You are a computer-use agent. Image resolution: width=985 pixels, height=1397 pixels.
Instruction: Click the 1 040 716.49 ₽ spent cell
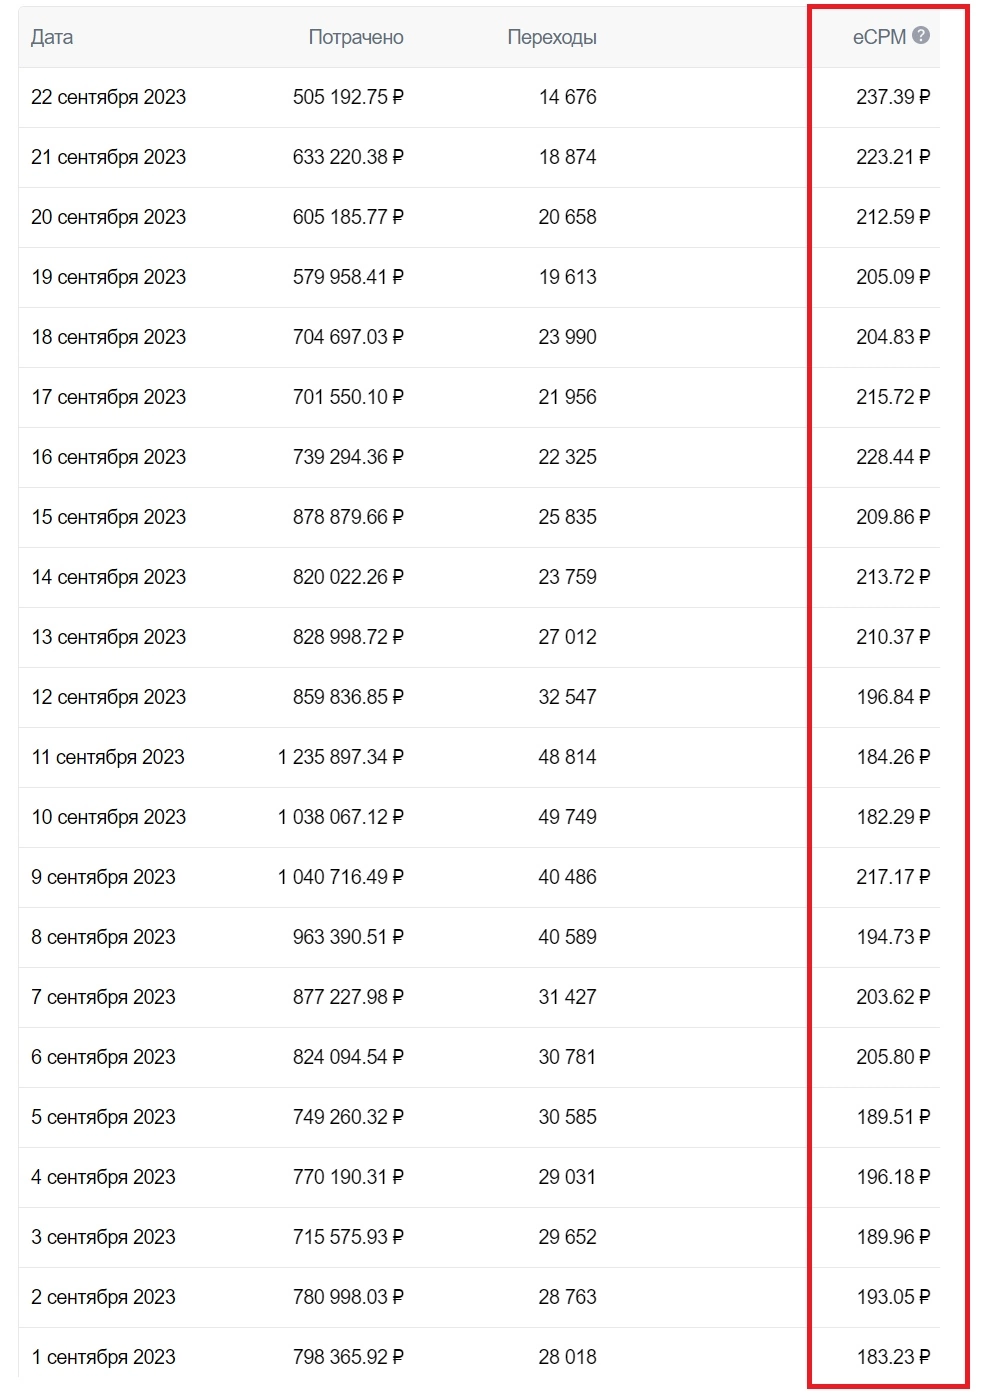click(341, 877)
